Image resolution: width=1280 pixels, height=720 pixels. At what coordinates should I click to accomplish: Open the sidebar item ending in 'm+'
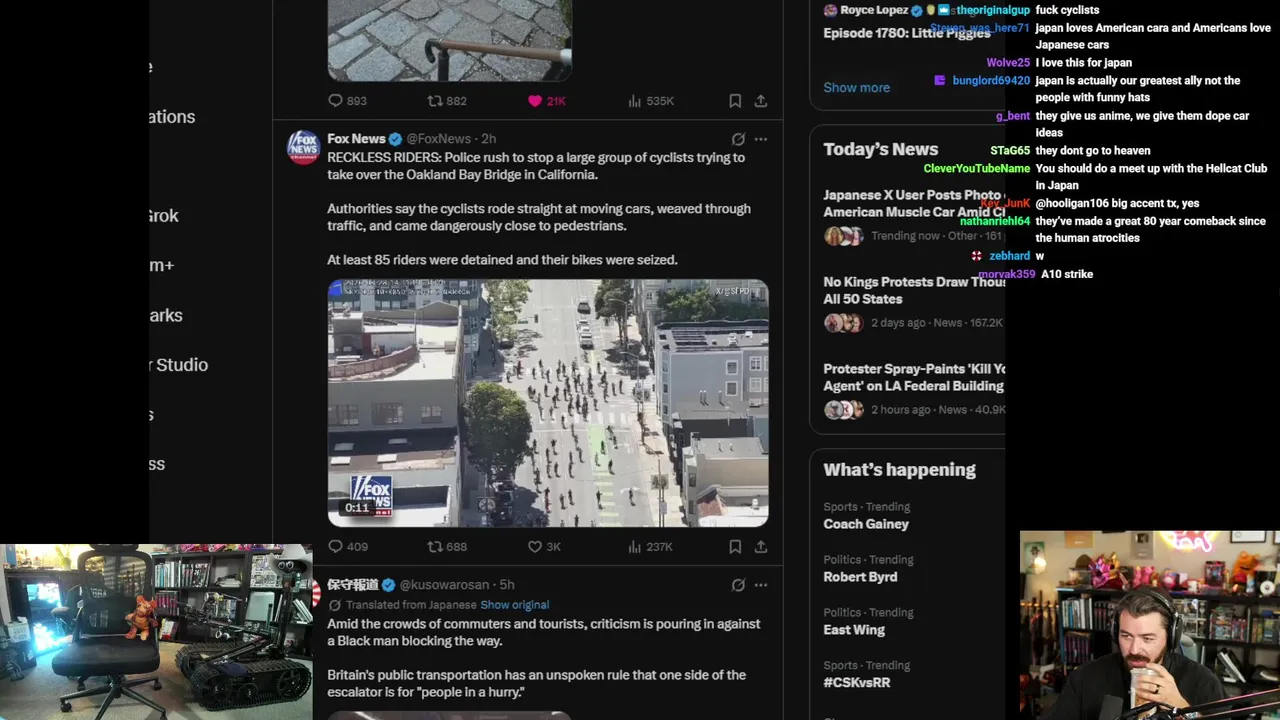click(162, 266)
